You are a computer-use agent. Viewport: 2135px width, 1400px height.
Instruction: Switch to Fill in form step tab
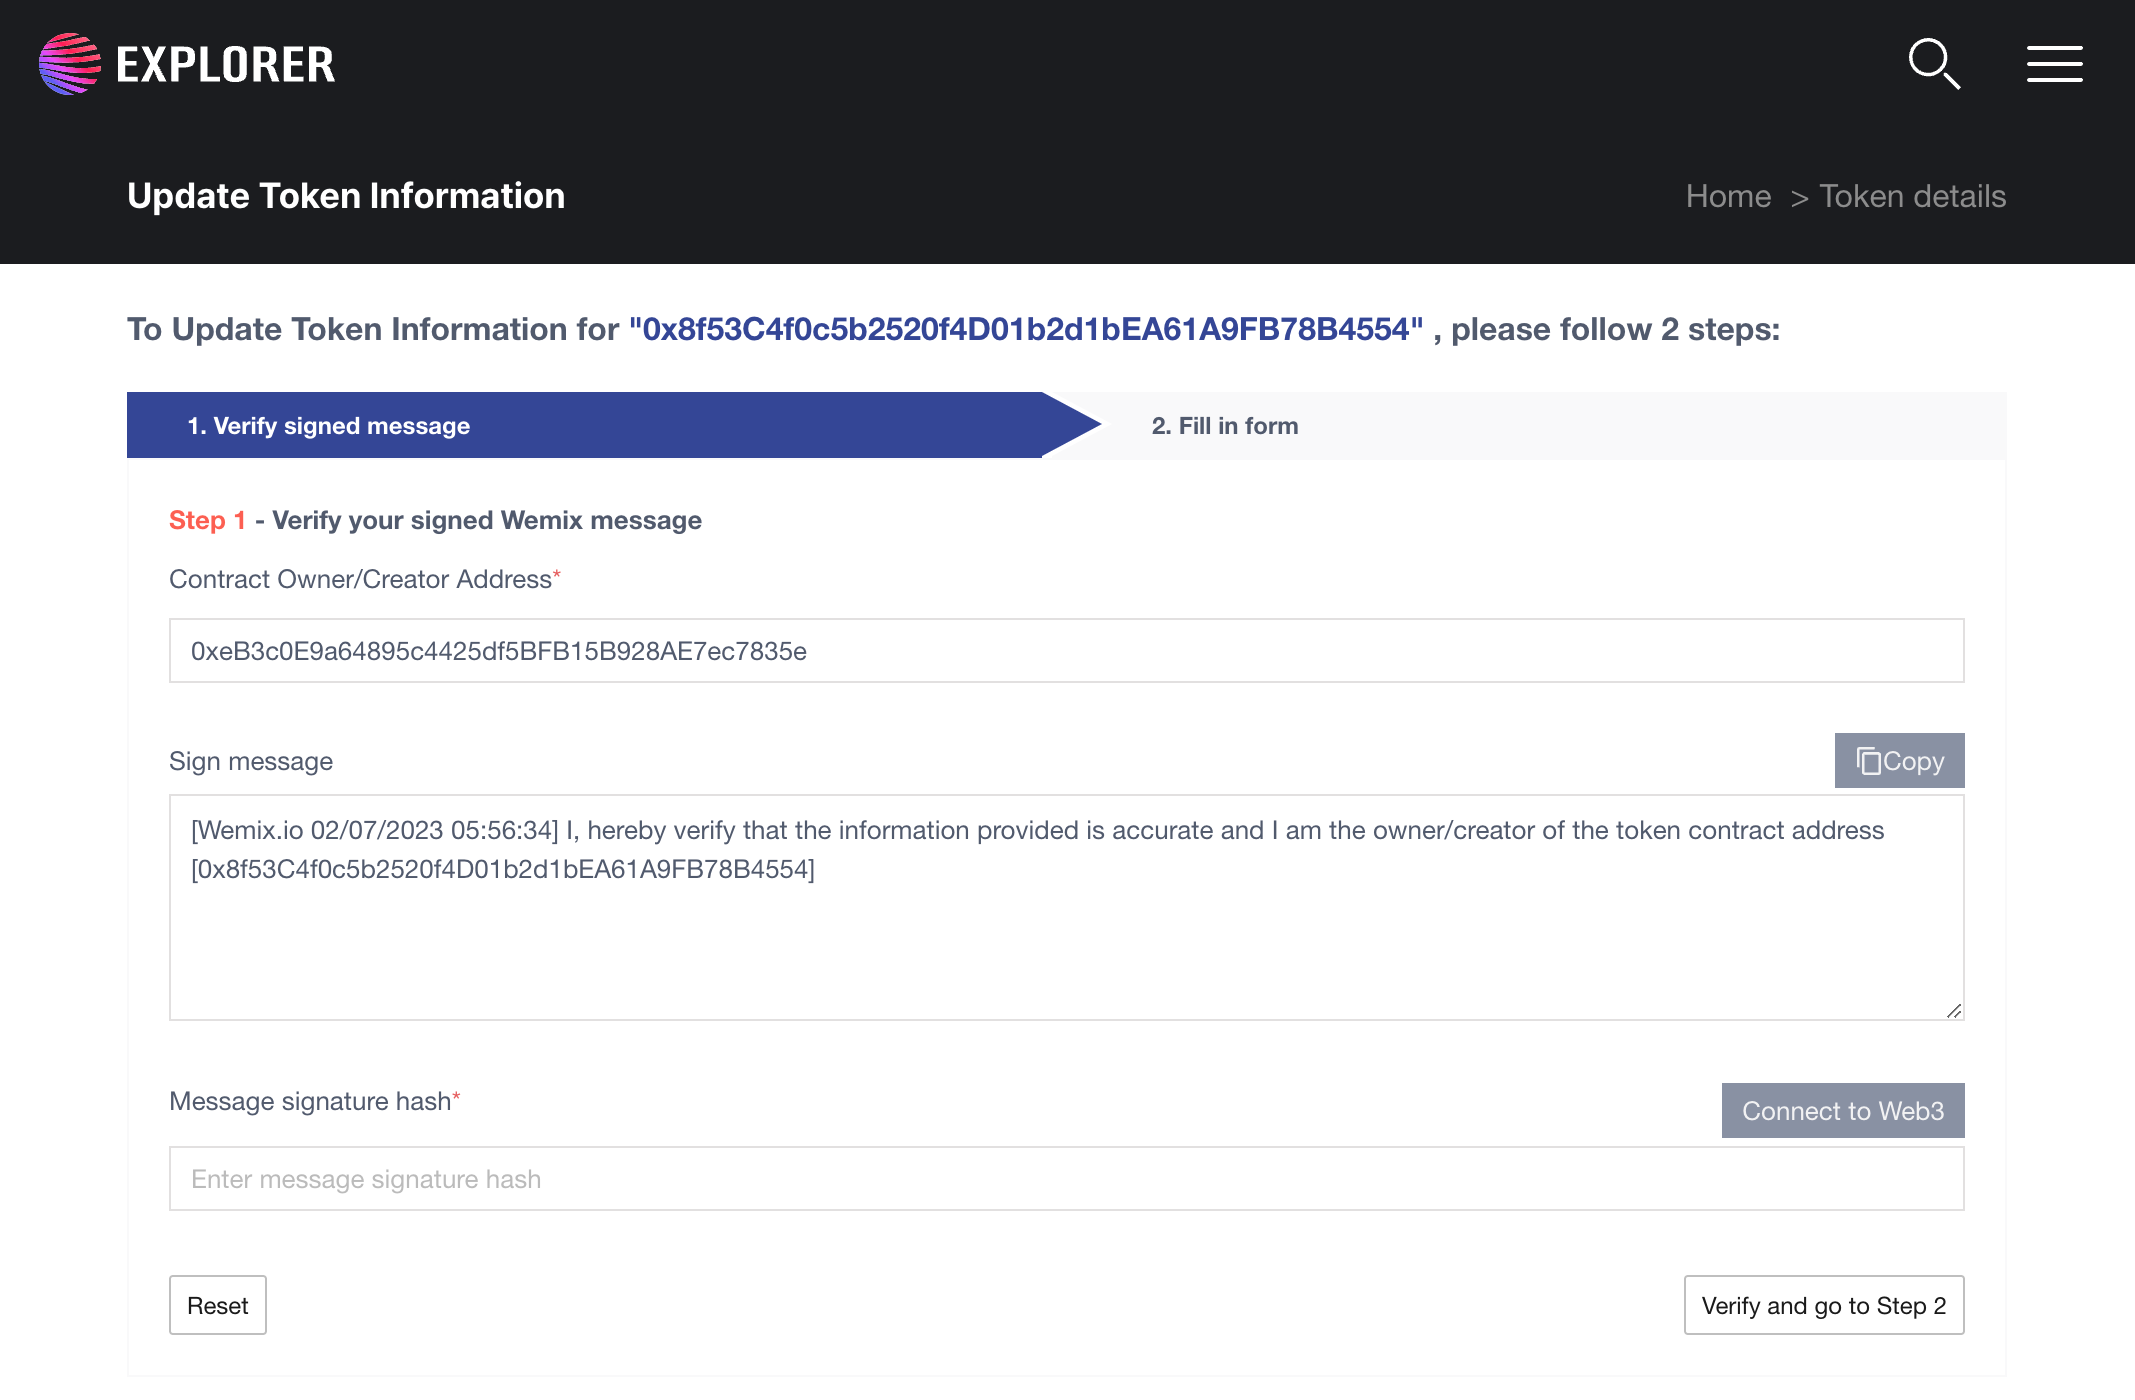pyautogui.click(x=1224, y=426)
